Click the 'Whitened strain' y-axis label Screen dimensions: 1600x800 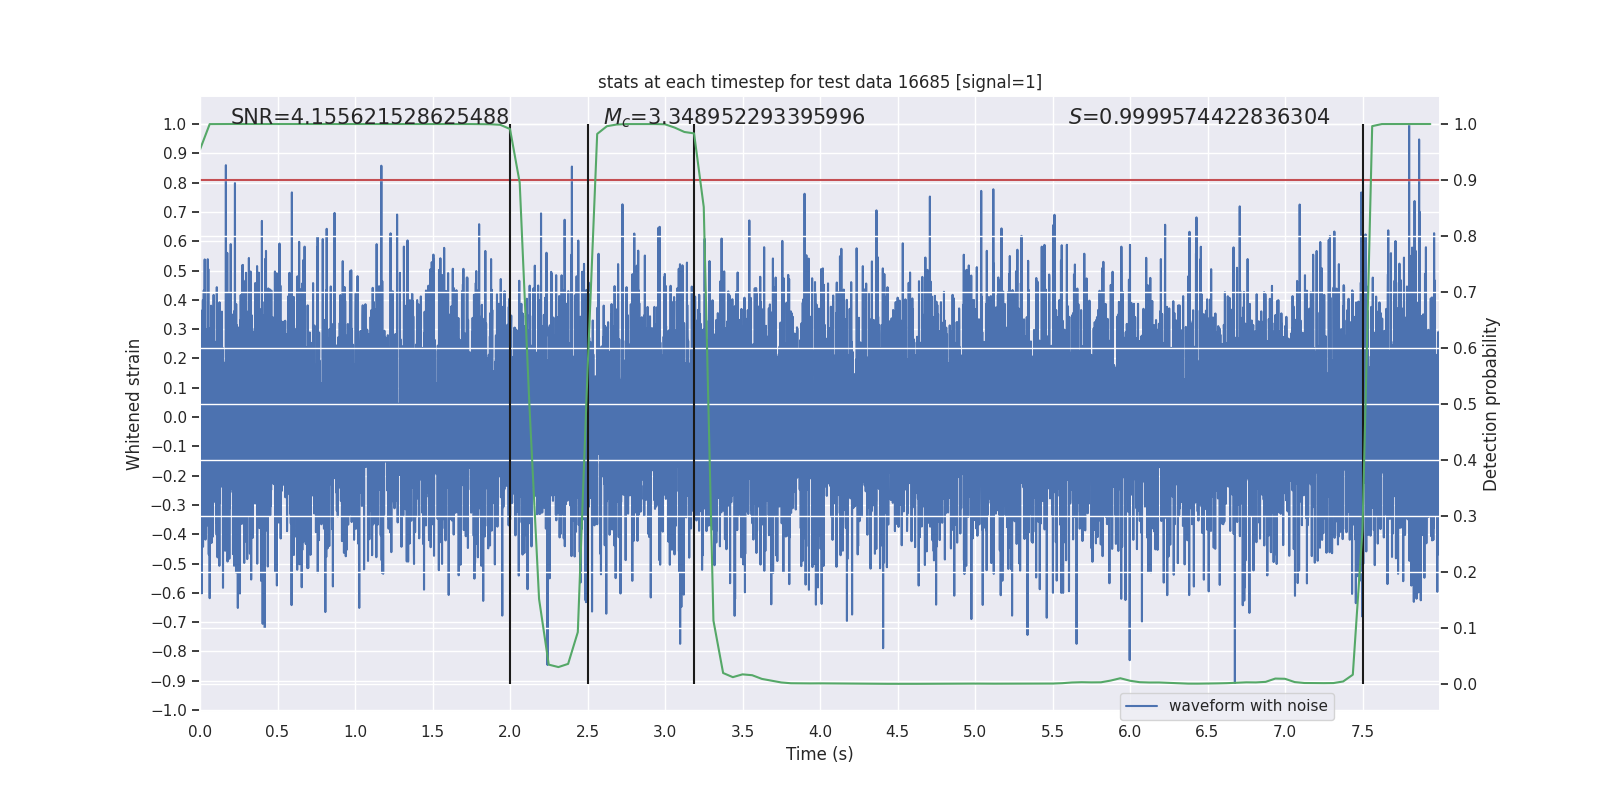pos(134,404)
